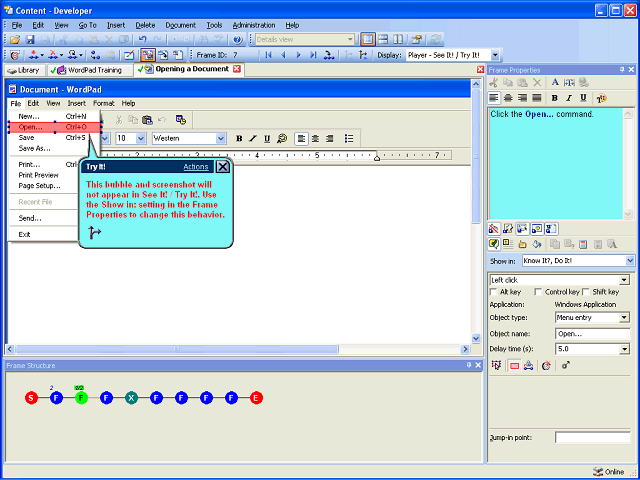The image size is (640, 480).
Task: Check the Alt key checkbox
Action: coord(494,292)
